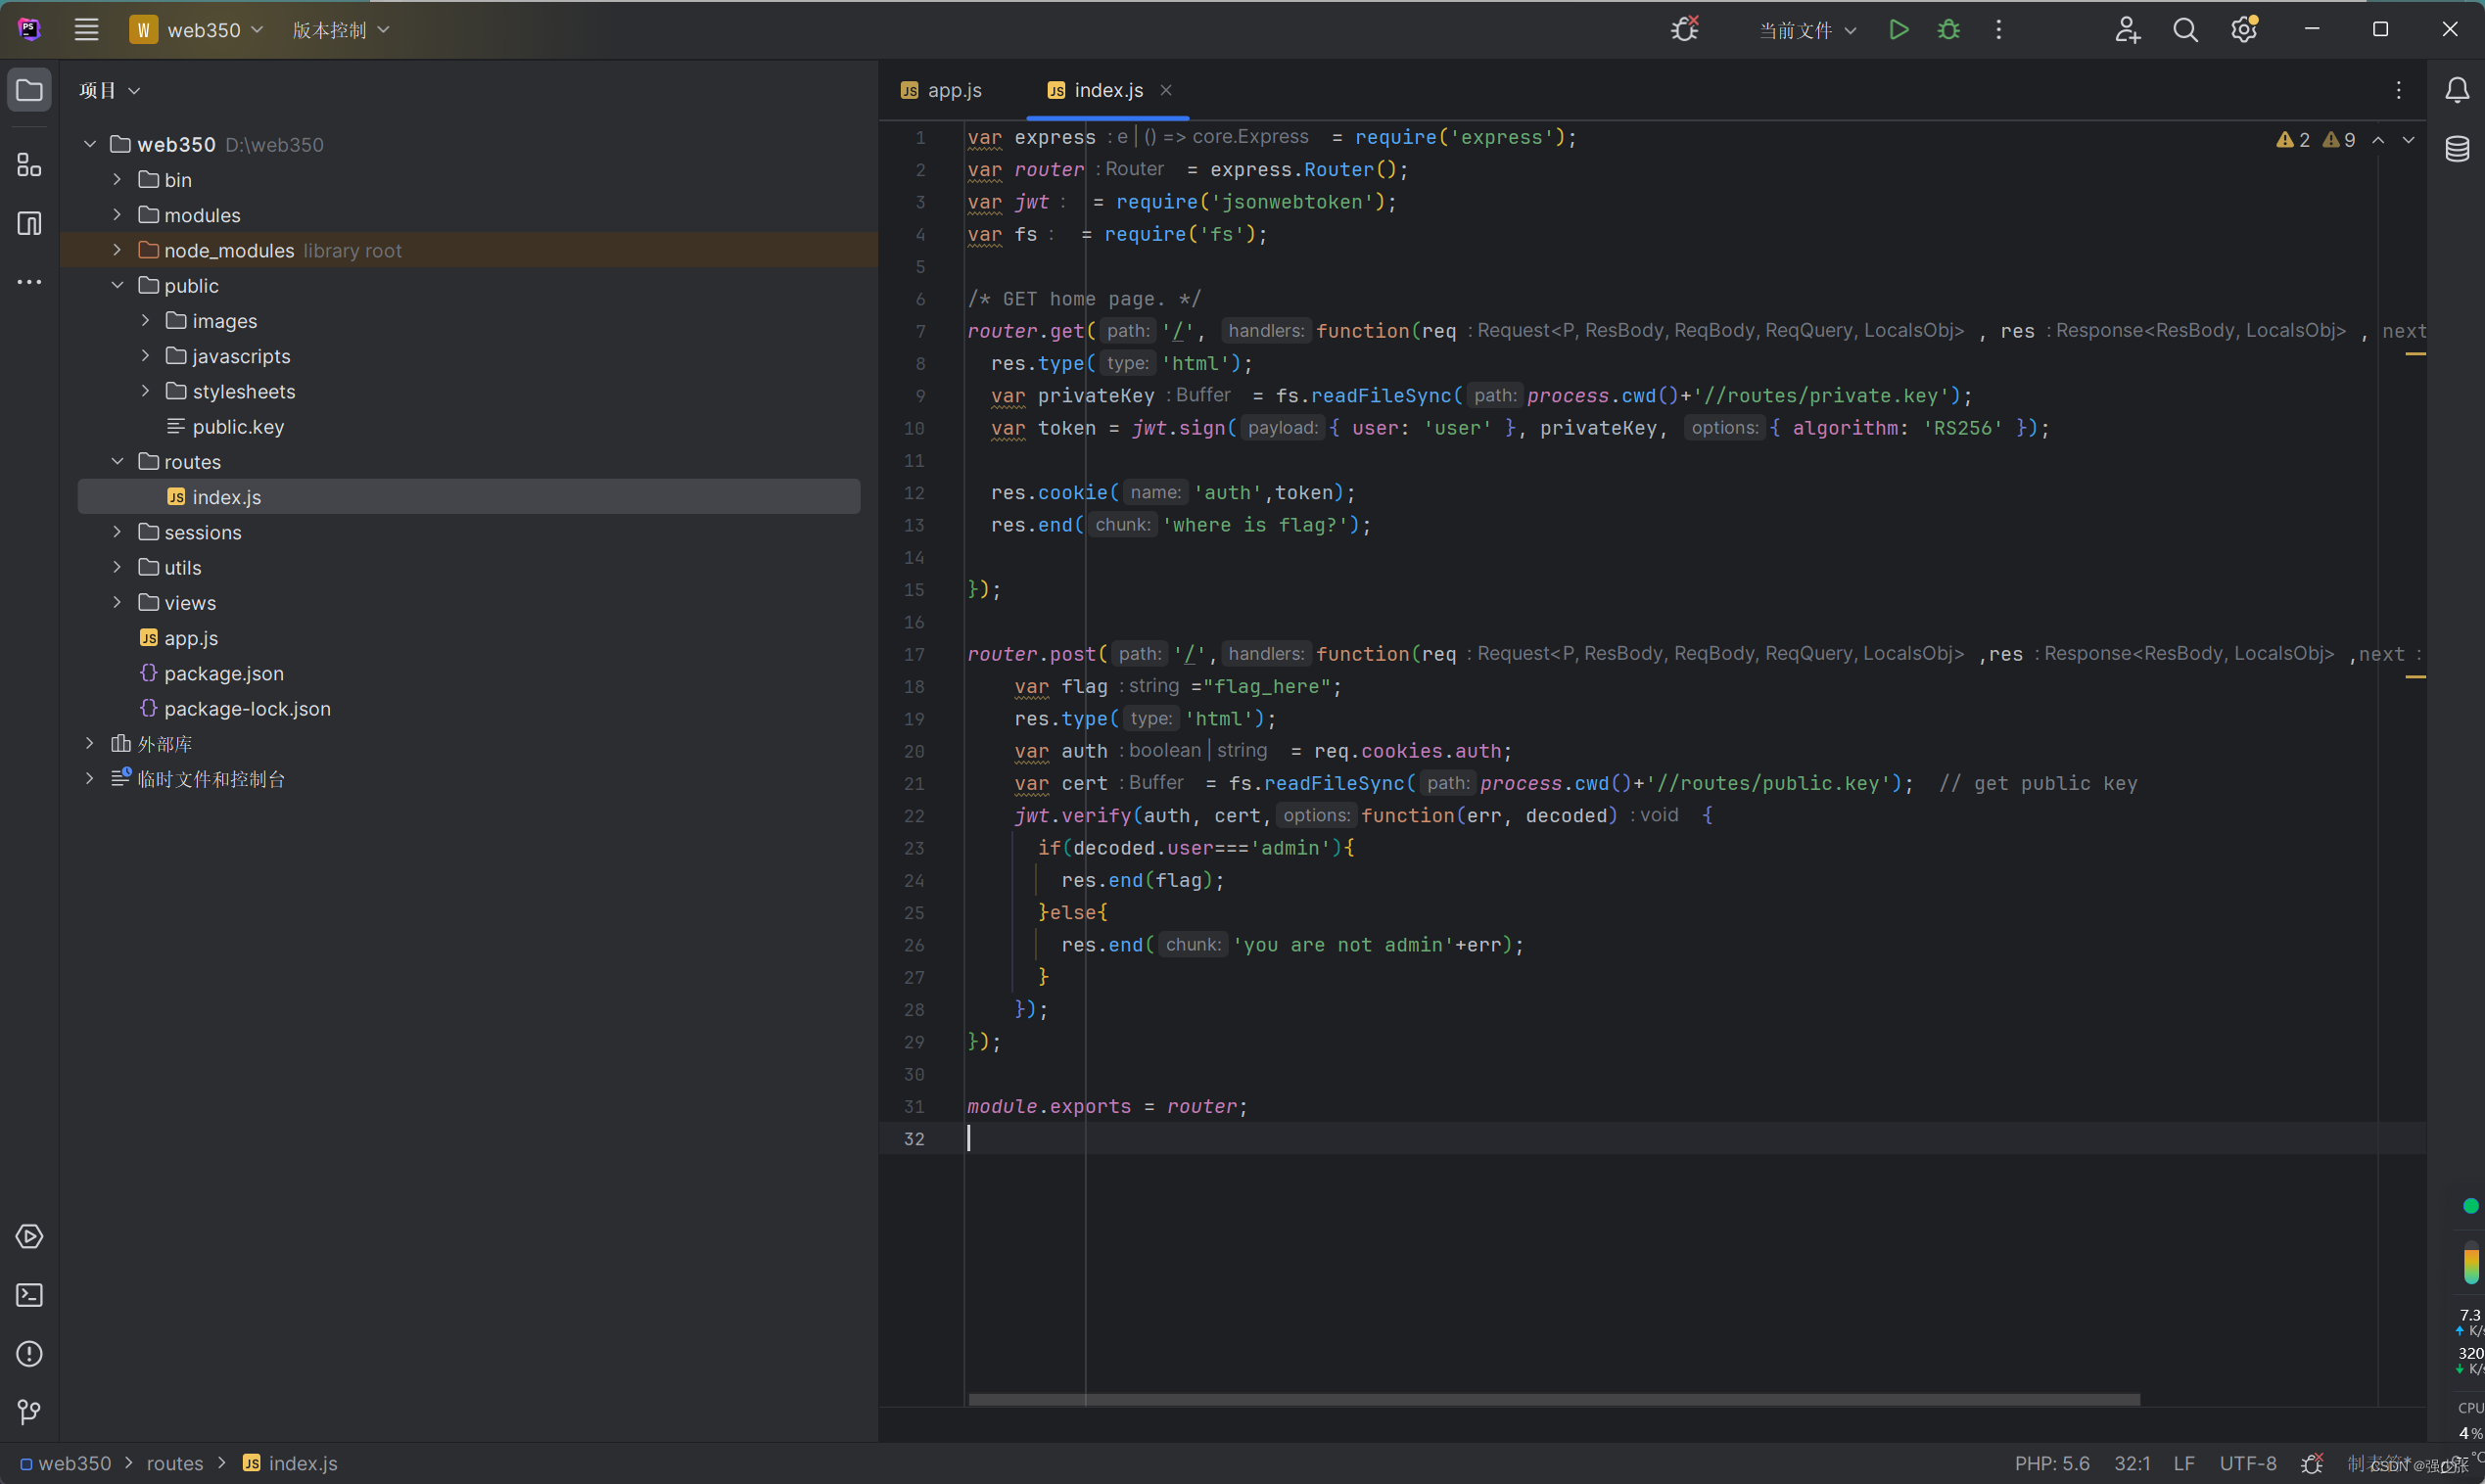Close the index.js editor tab
This screenshot has width=2485, height=1484.
1166,90
